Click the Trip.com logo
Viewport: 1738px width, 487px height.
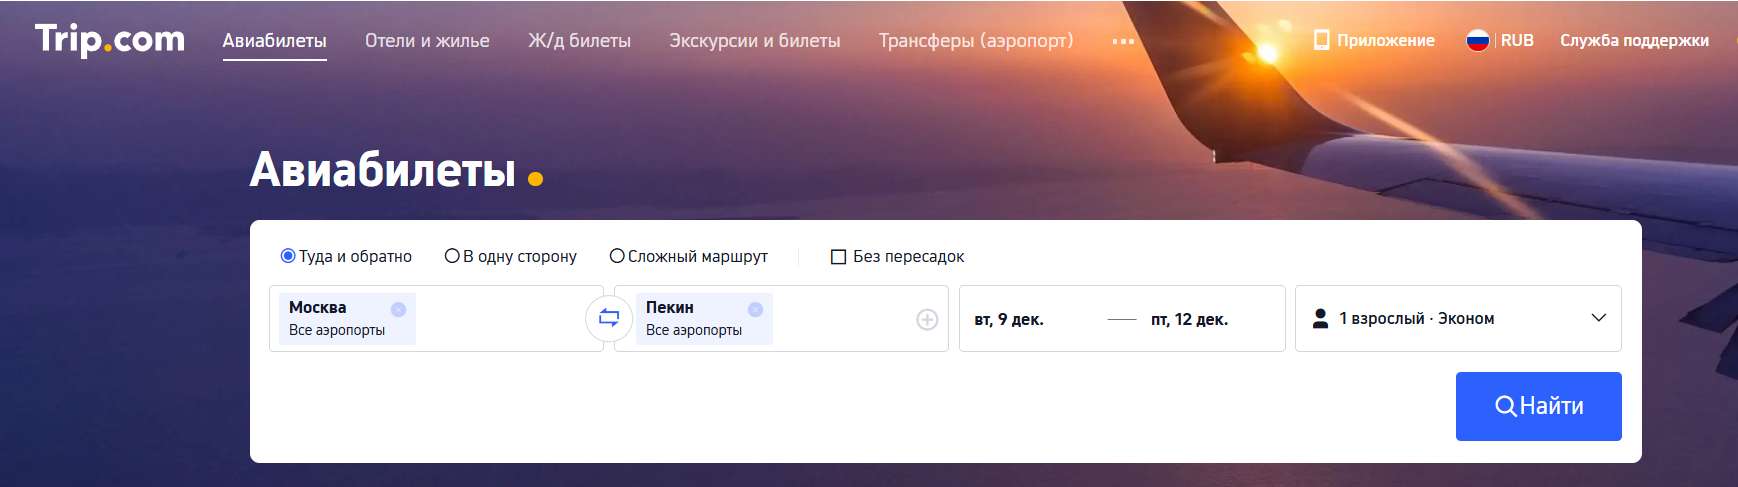coord(110,39)
